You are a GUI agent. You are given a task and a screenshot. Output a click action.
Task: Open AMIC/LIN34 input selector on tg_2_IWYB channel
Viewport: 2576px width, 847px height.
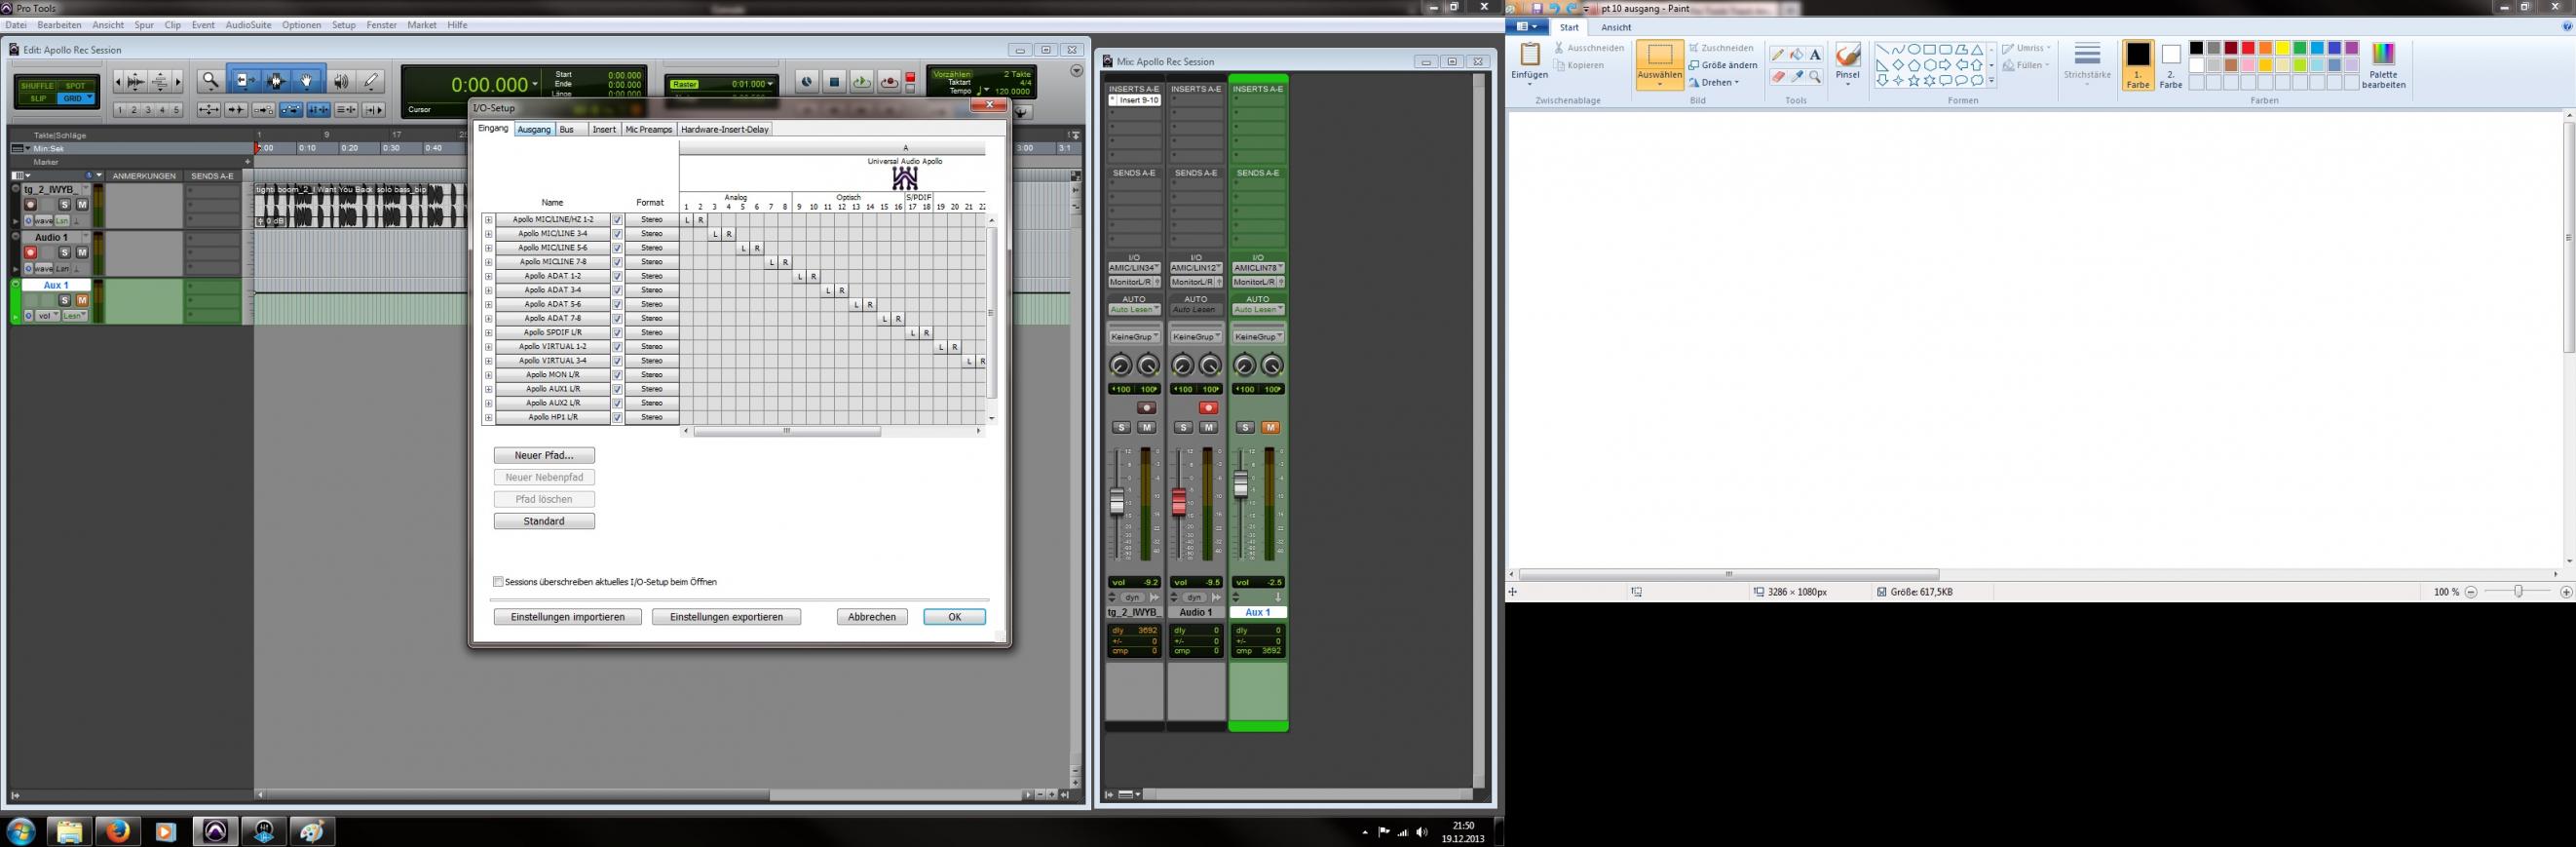coord(1134,268)
